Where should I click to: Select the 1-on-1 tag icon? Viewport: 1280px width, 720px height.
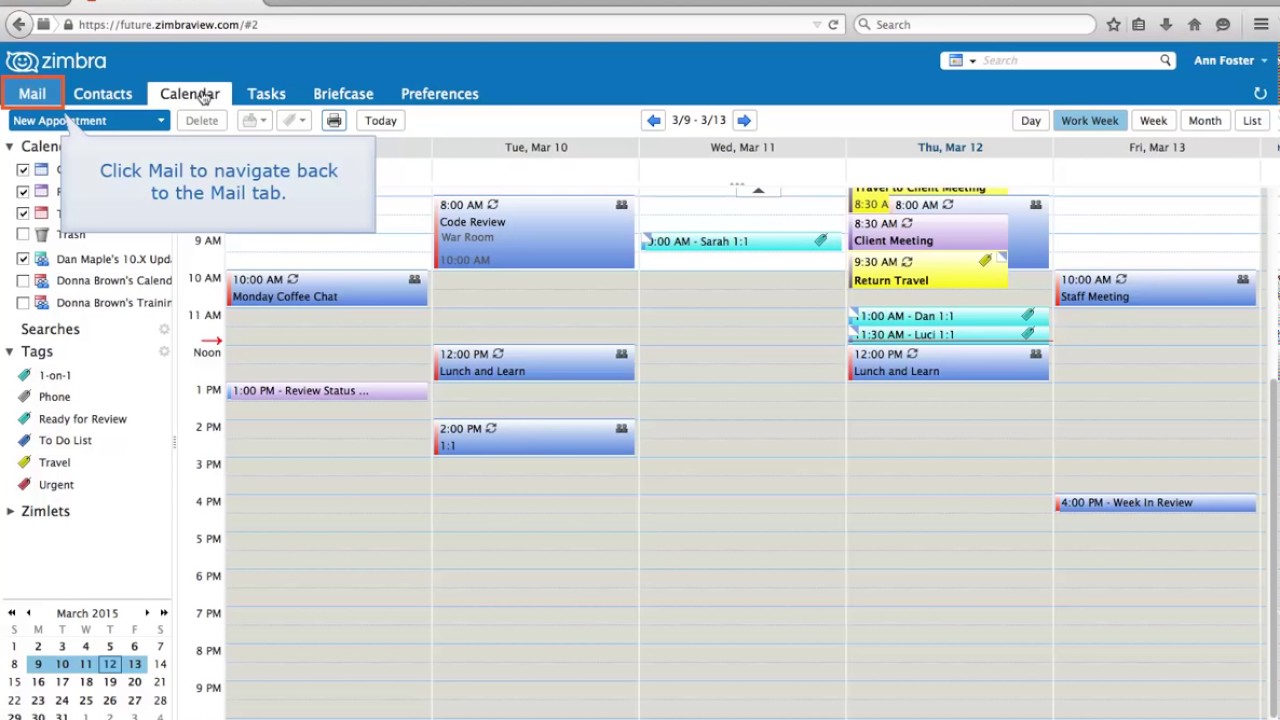(25, 375)
